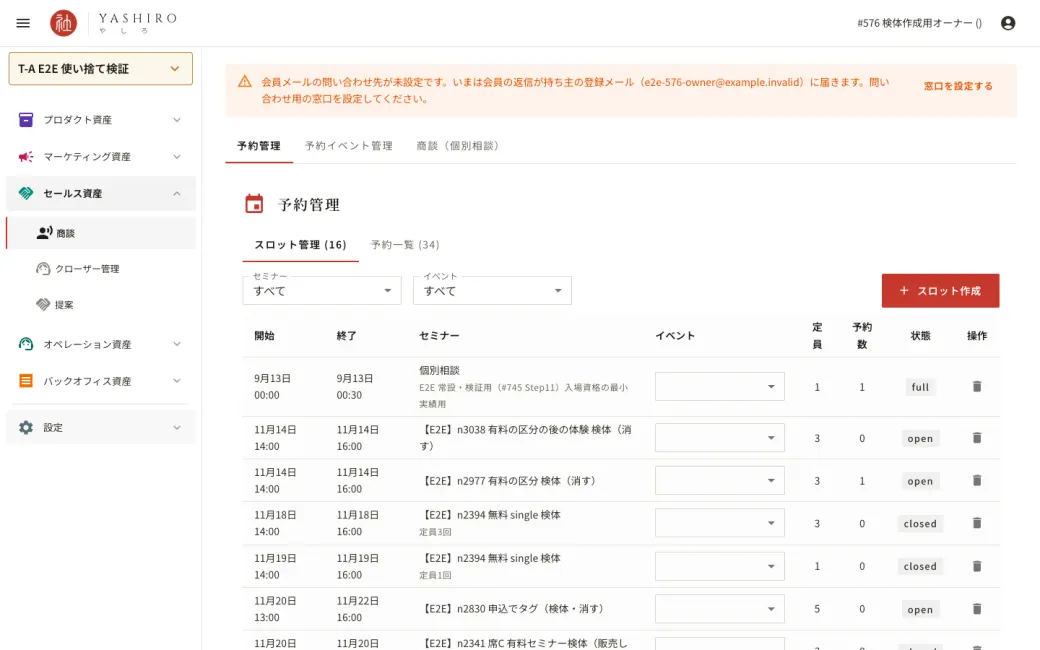
Task: Delete the 9月13日 個別相談 slot
Action: (x=976, y=387)
